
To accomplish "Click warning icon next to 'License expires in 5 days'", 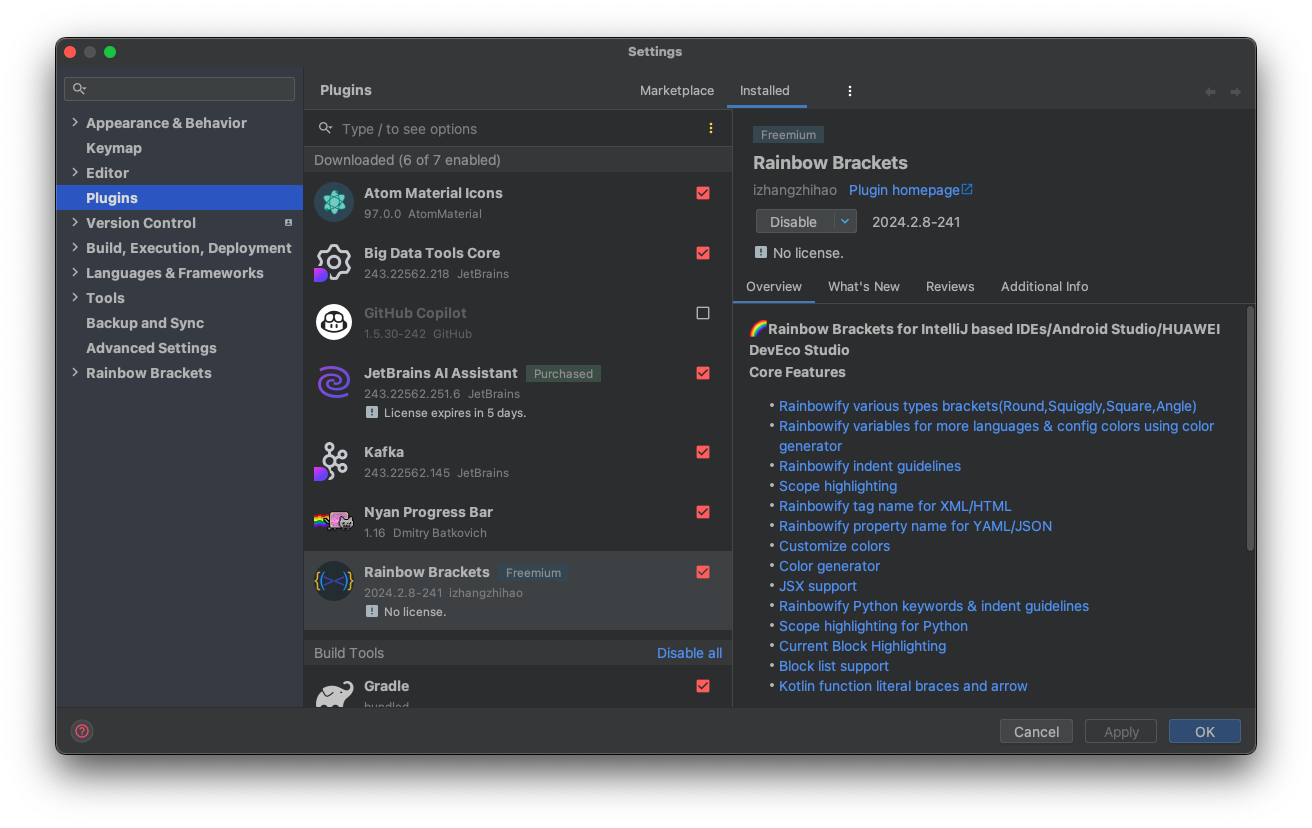I will pos(372,412).
